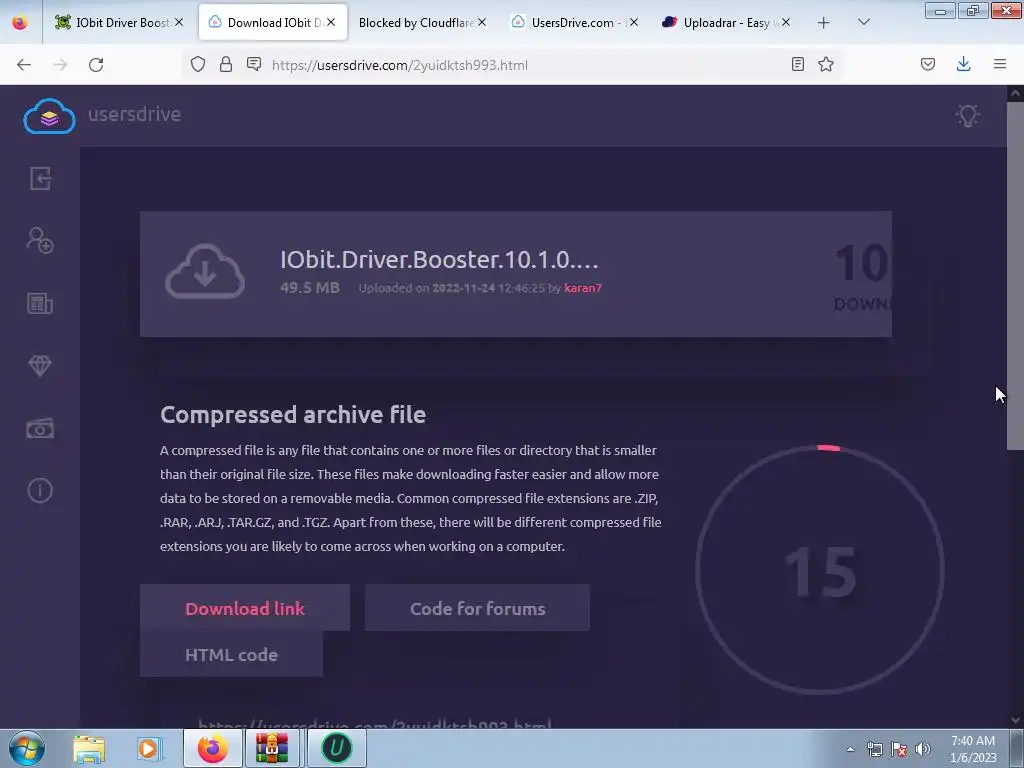This screenshot has width=1024, height=768.
Task: View site security padlock info
Action: [226, 64]
